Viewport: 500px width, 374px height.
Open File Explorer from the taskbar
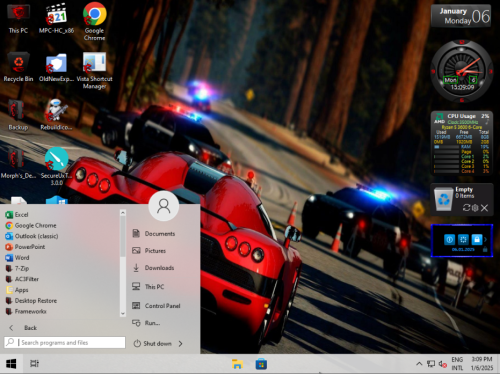[237, 364]
